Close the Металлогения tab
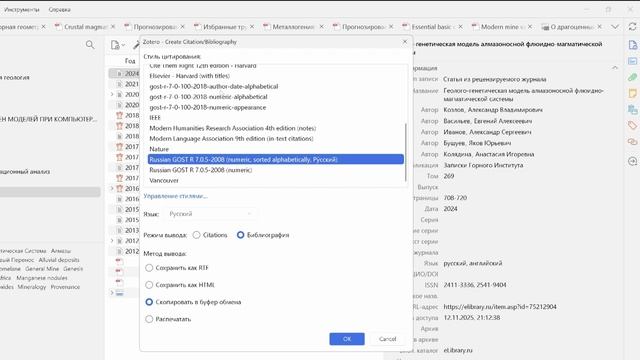640x360 pixels. 322,27
